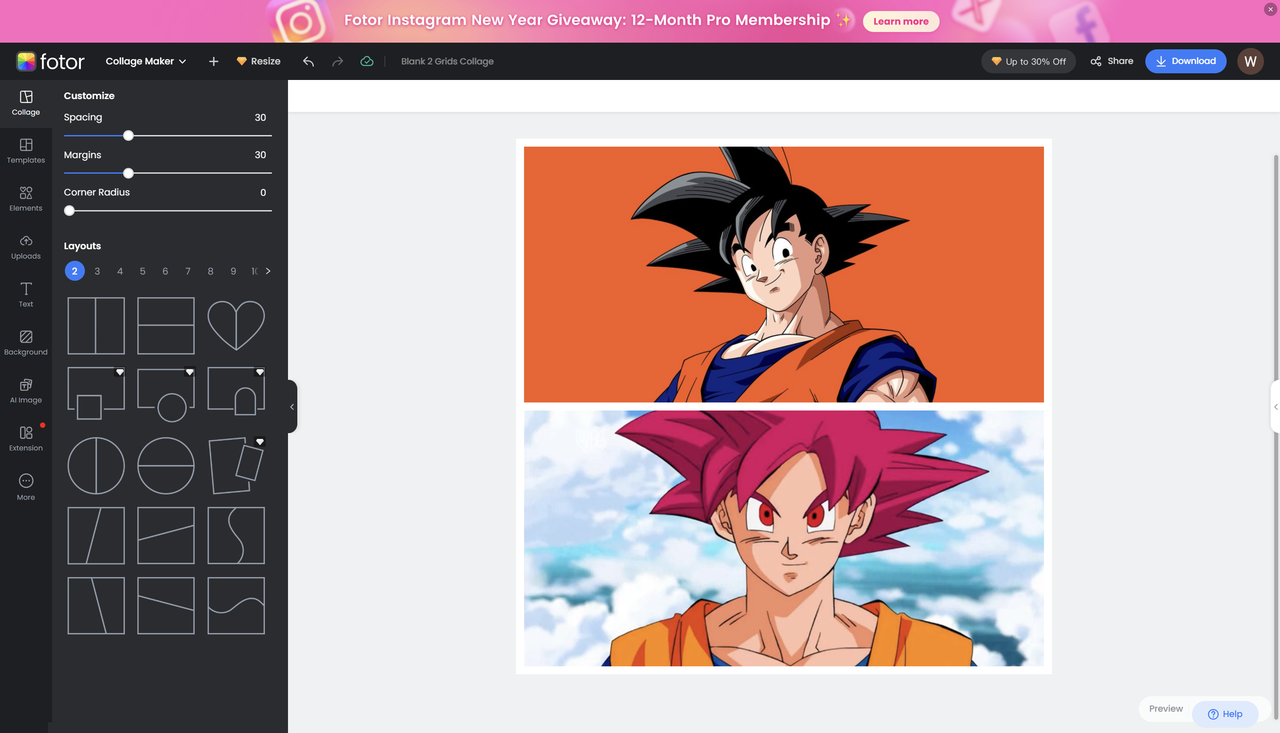Redo the last action

[x=338, y=61]
